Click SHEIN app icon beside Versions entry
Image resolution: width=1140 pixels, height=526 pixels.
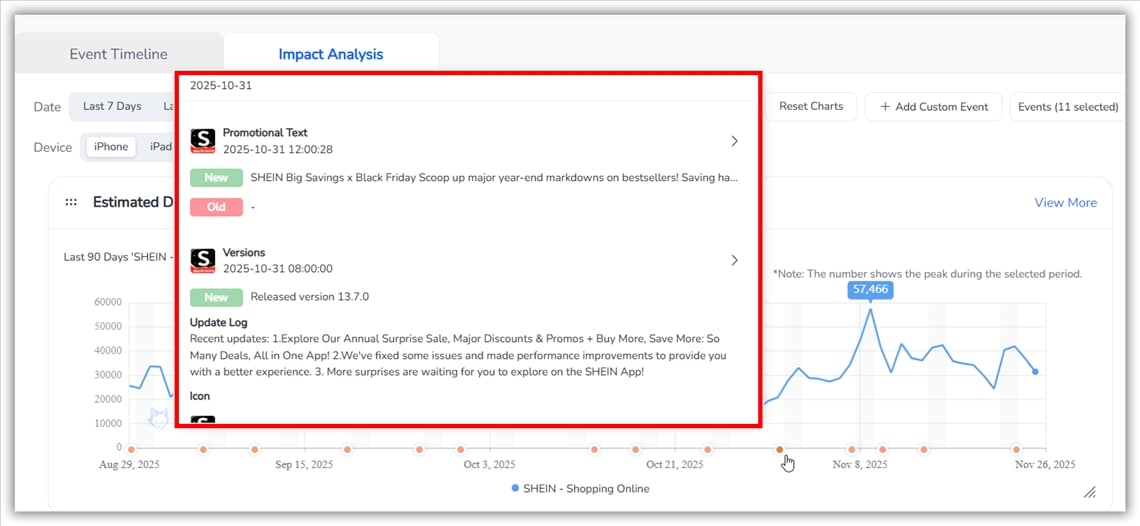203,261
